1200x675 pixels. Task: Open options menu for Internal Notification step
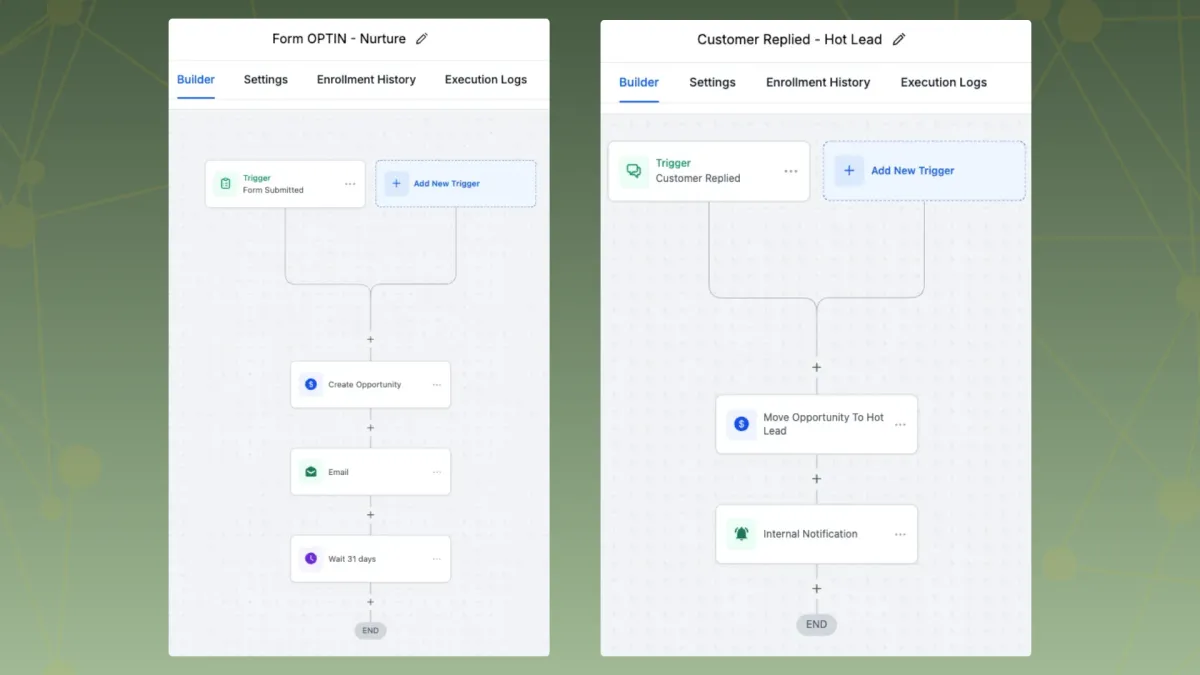coord(900,534)
